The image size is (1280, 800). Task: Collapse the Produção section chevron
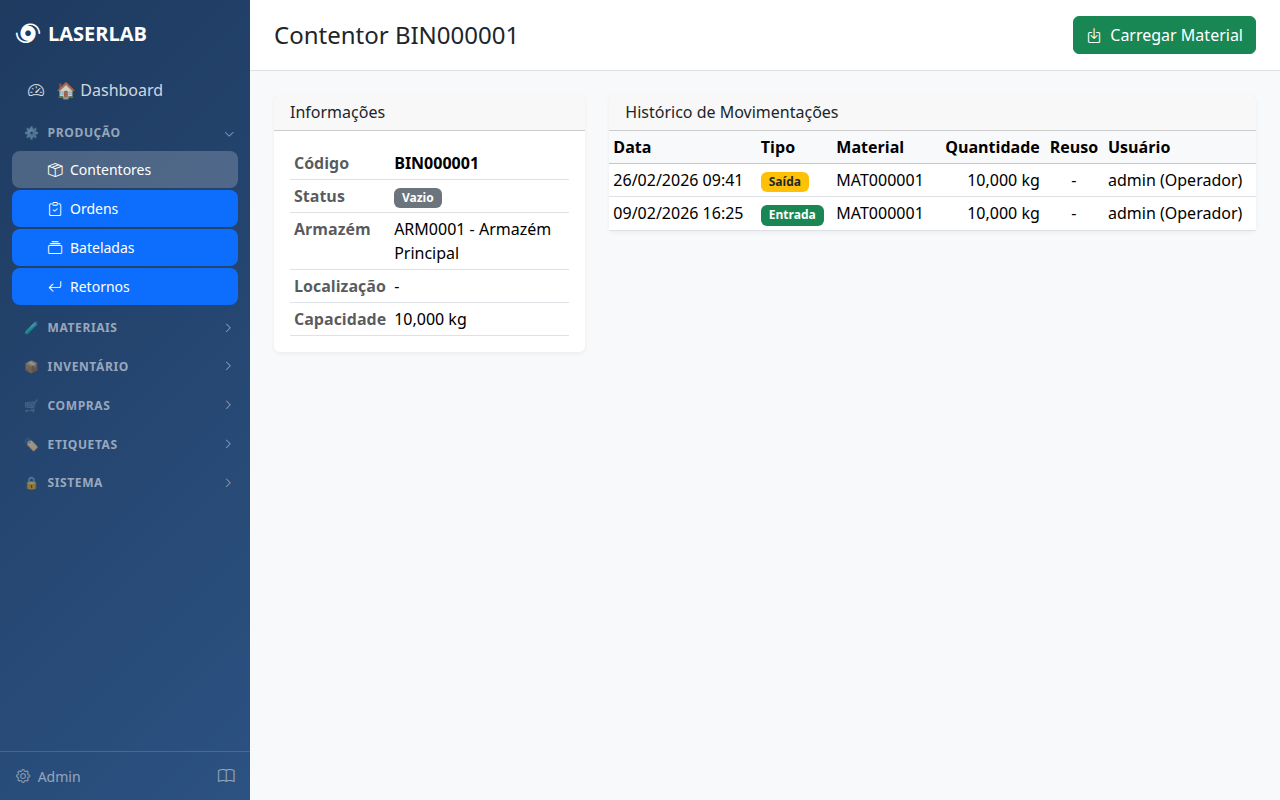tap(228, 133)
